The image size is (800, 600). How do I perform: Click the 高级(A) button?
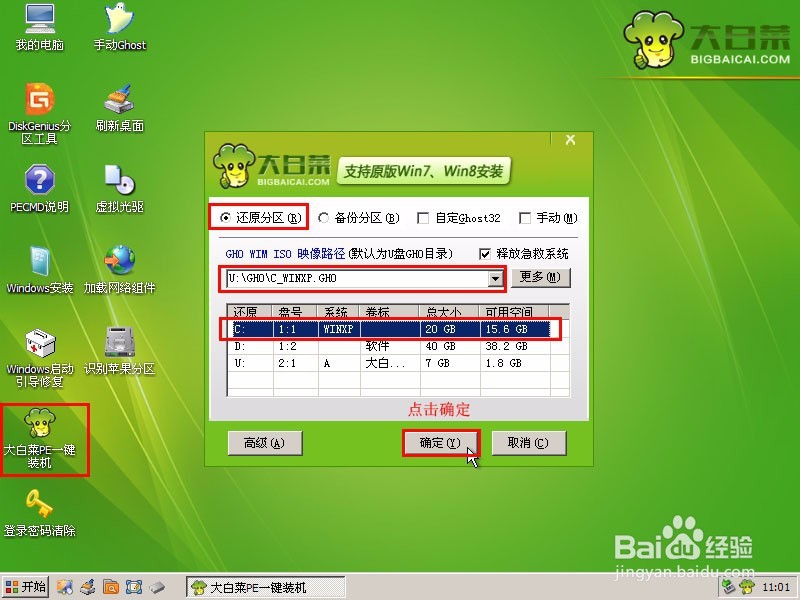(x=265, y=443)
